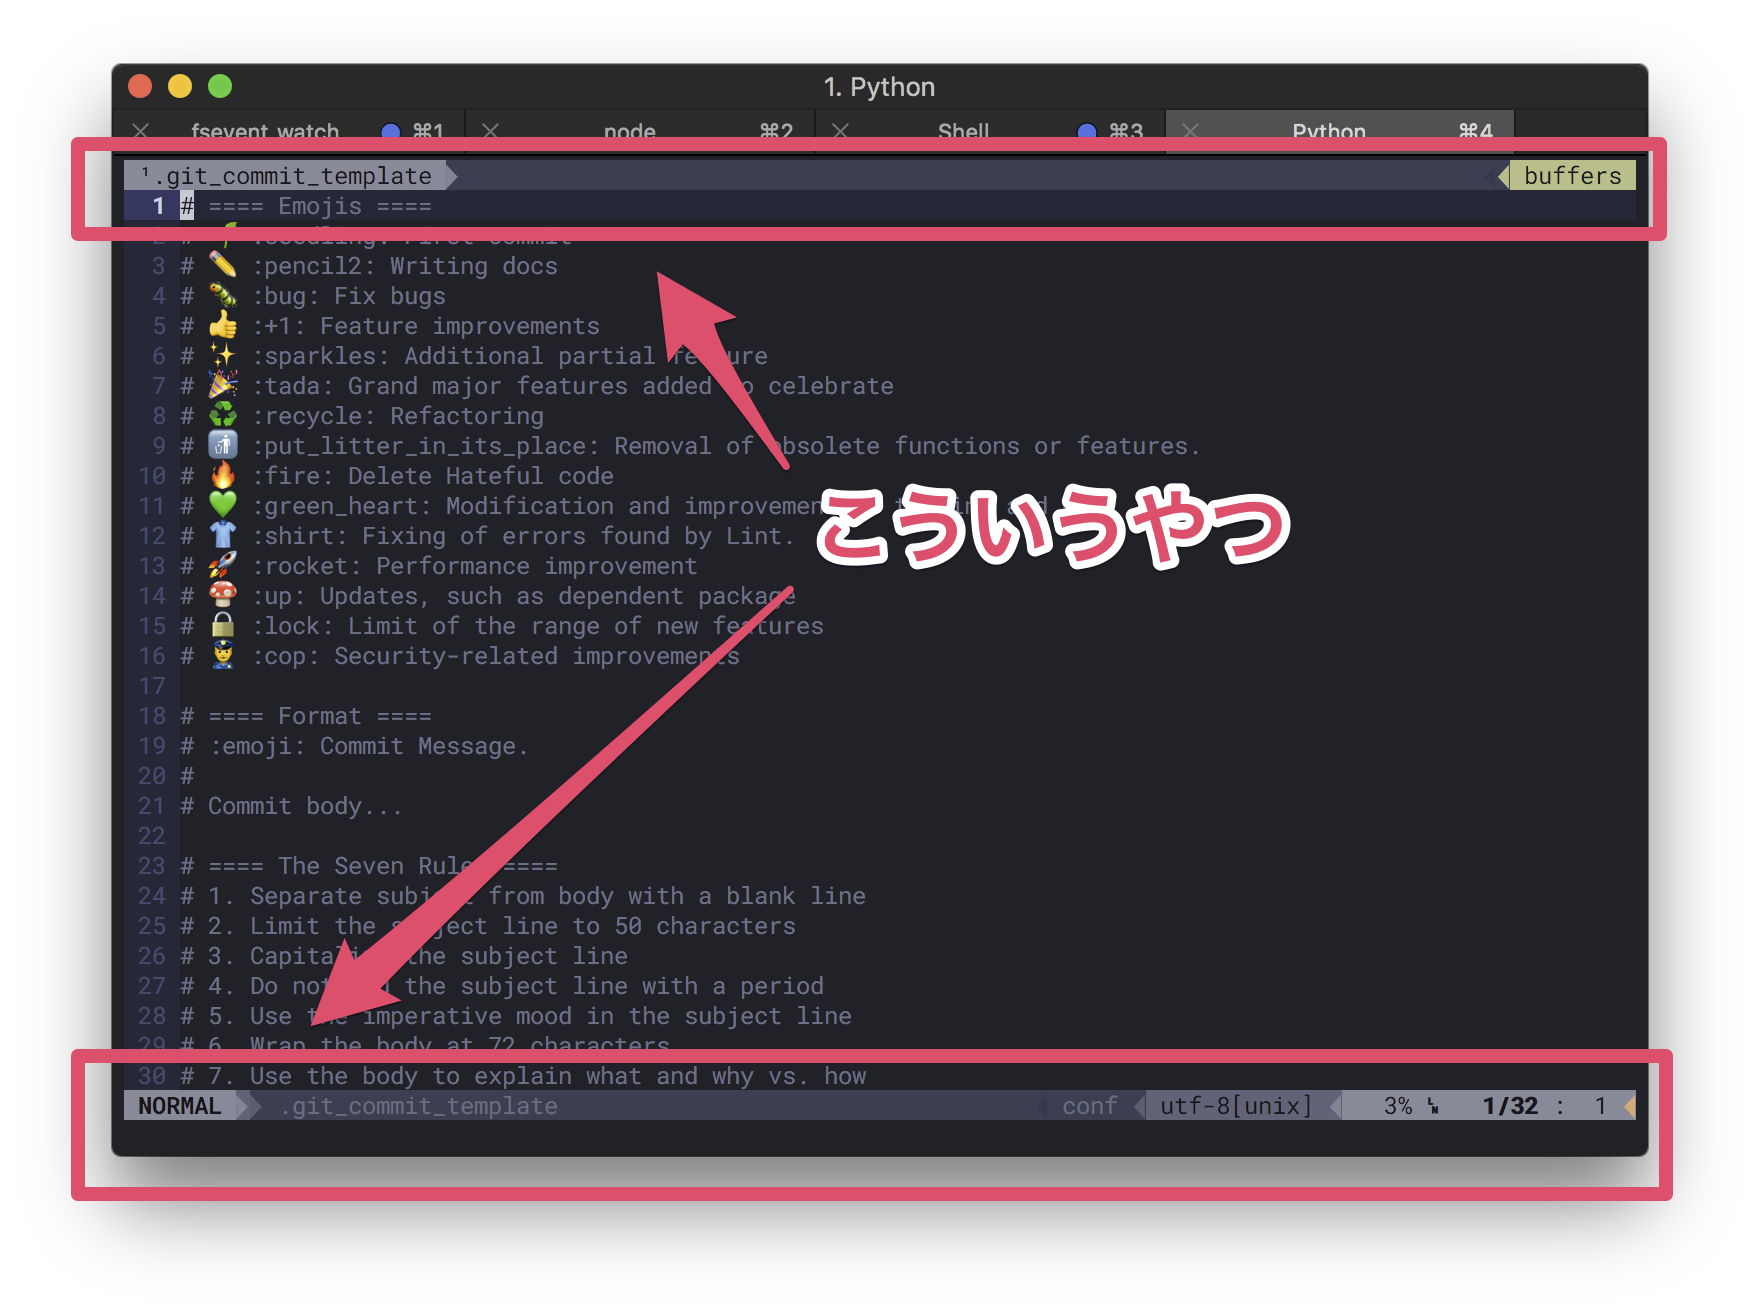Click the ':bug: Fix bugs' text
Screen dimensions: 1760x1316
point(349,296)
